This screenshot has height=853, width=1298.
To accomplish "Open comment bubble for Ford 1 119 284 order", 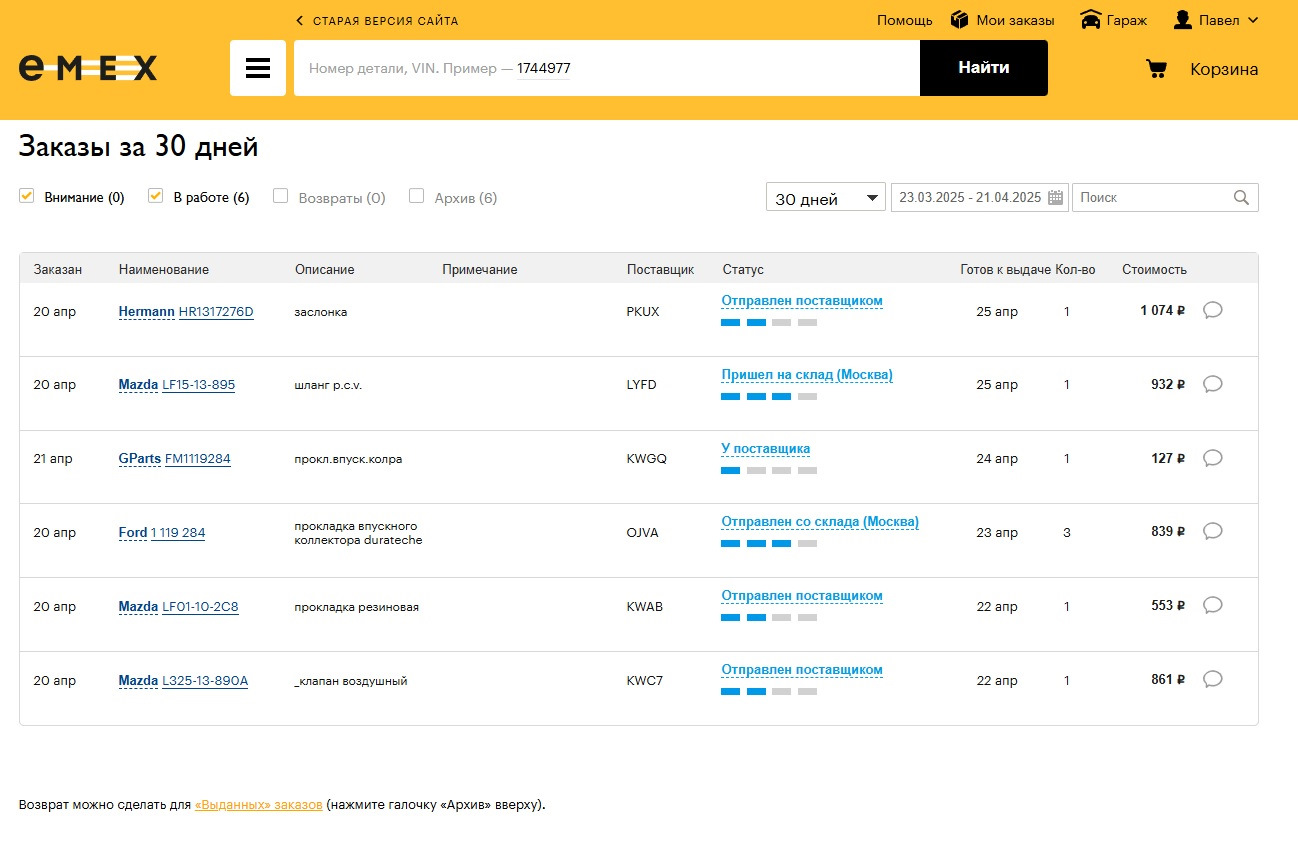I will click(x=1213, y=531).
